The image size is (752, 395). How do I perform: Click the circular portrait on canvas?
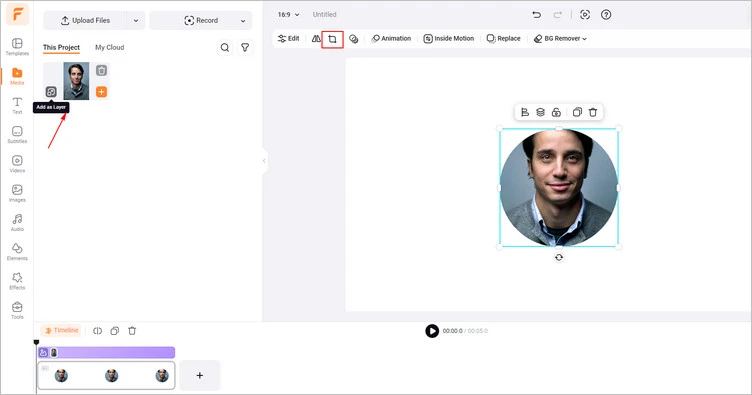[559, 187]
